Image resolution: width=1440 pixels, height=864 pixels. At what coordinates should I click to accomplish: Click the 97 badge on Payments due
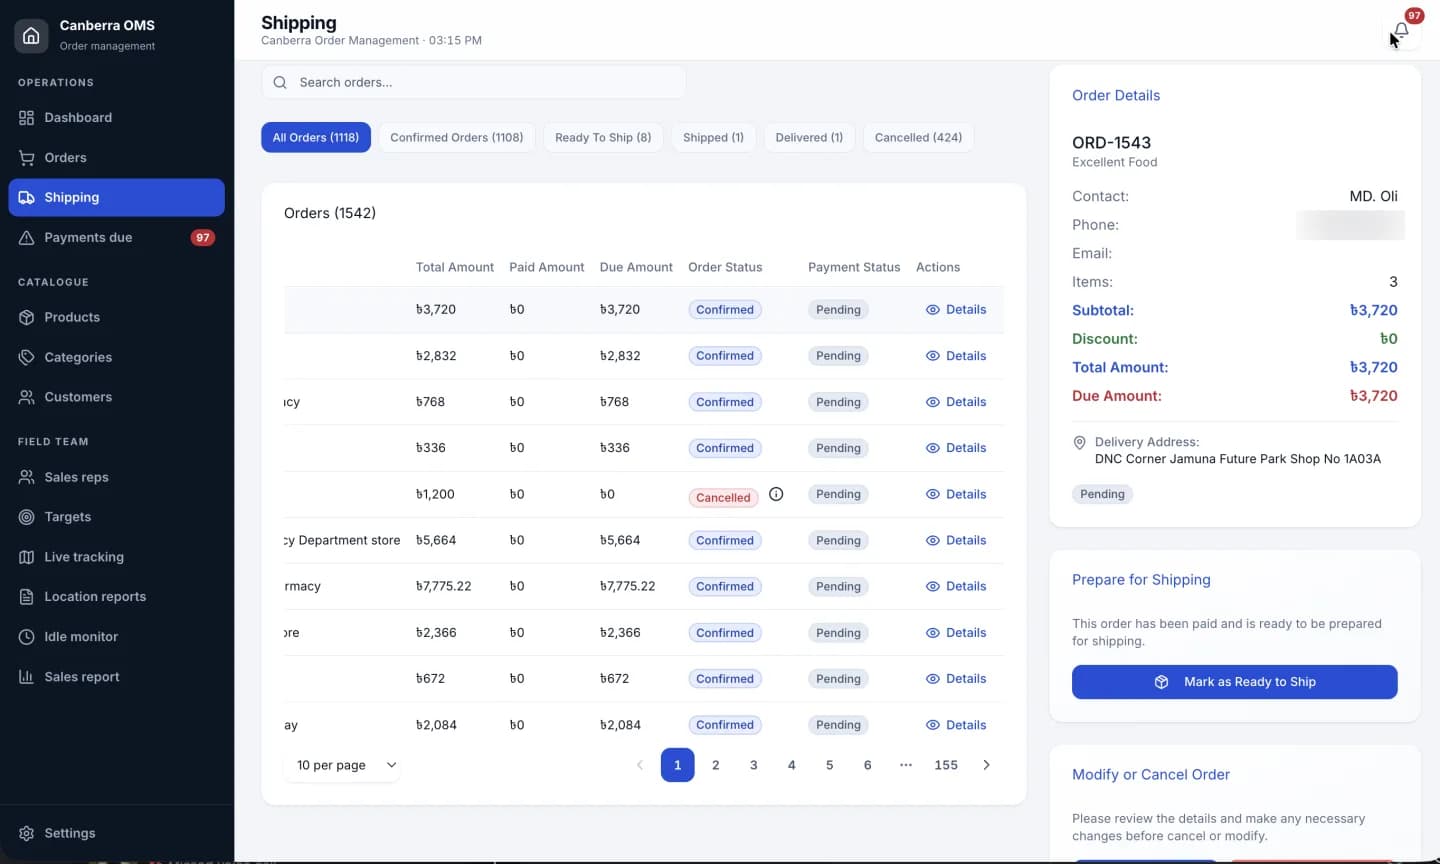point(203,238)
